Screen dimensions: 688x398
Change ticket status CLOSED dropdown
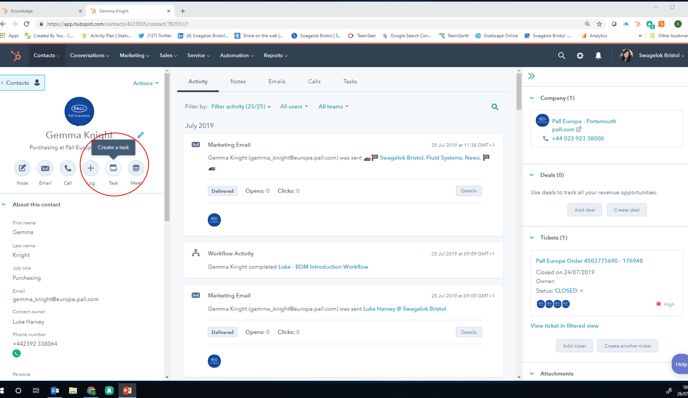569,291
